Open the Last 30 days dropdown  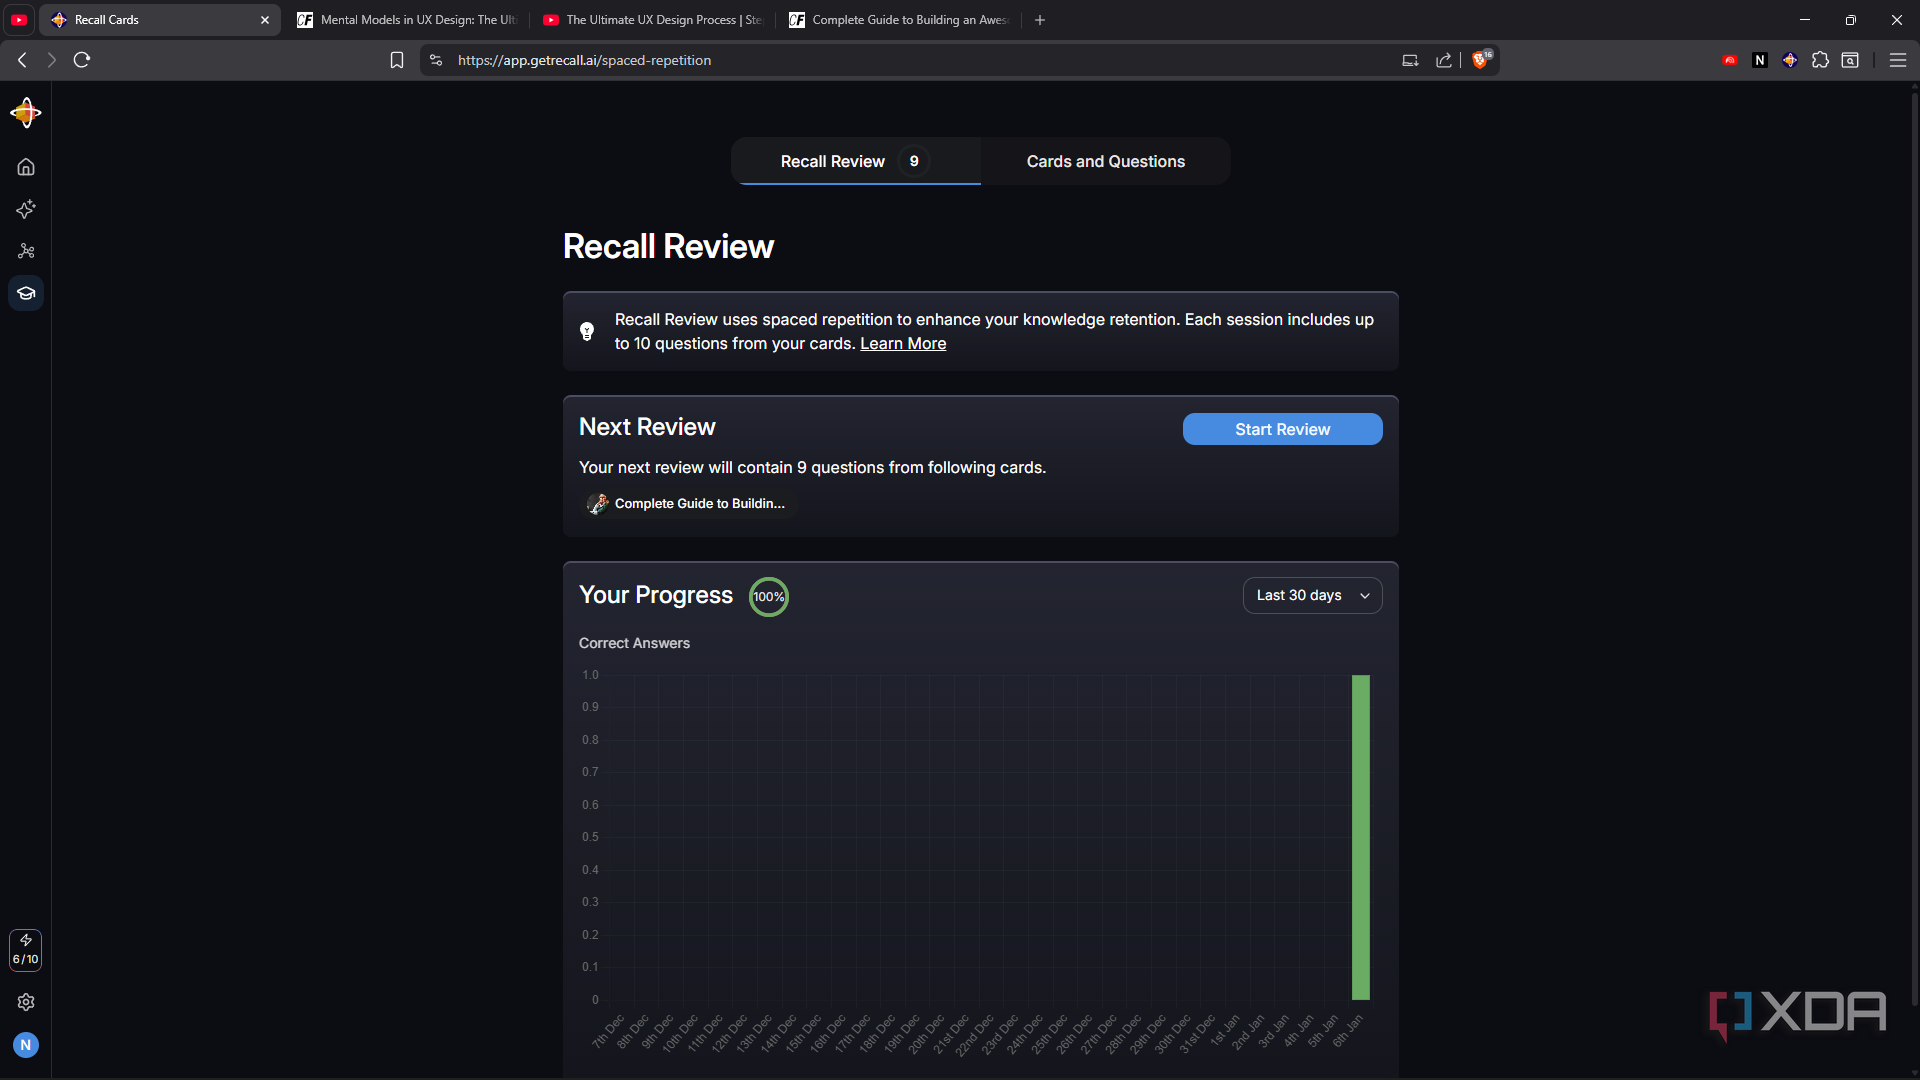click(1312, 595)
